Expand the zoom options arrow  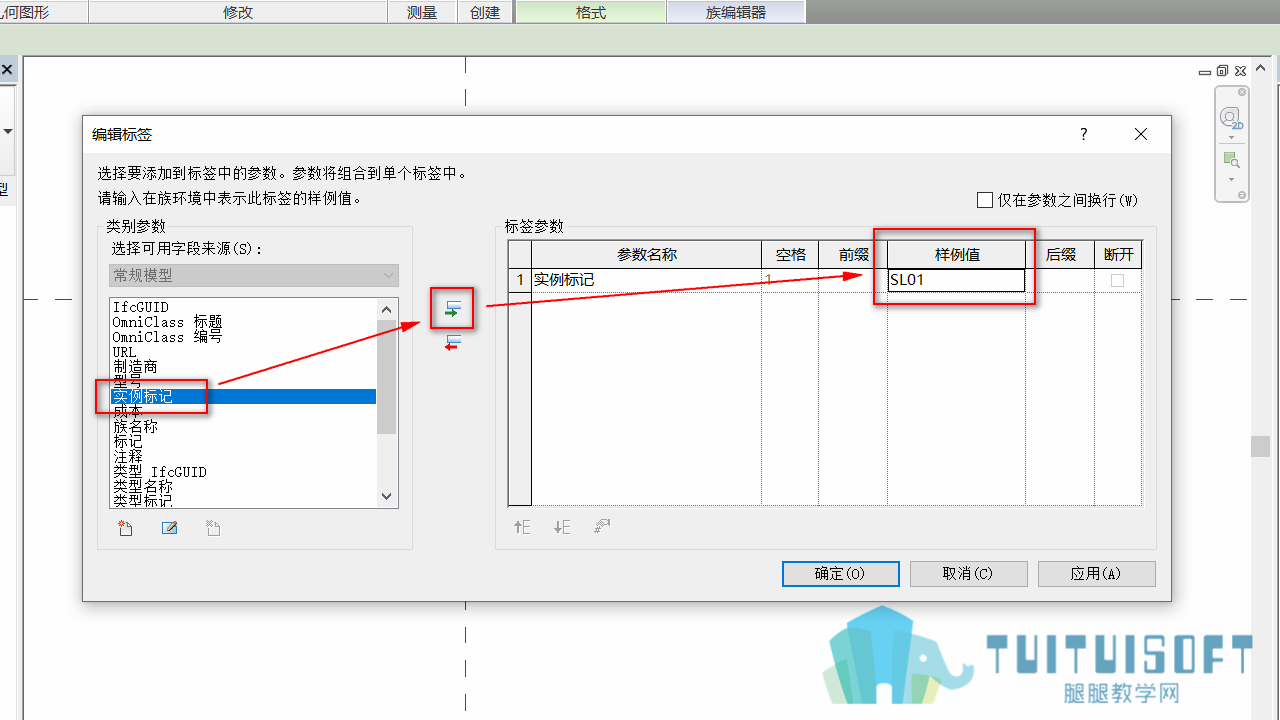(1231, 180)
